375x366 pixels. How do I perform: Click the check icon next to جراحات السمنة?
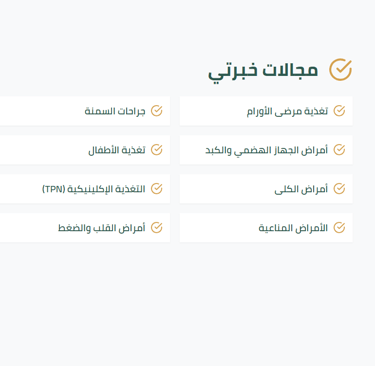(x=157, y=111)
